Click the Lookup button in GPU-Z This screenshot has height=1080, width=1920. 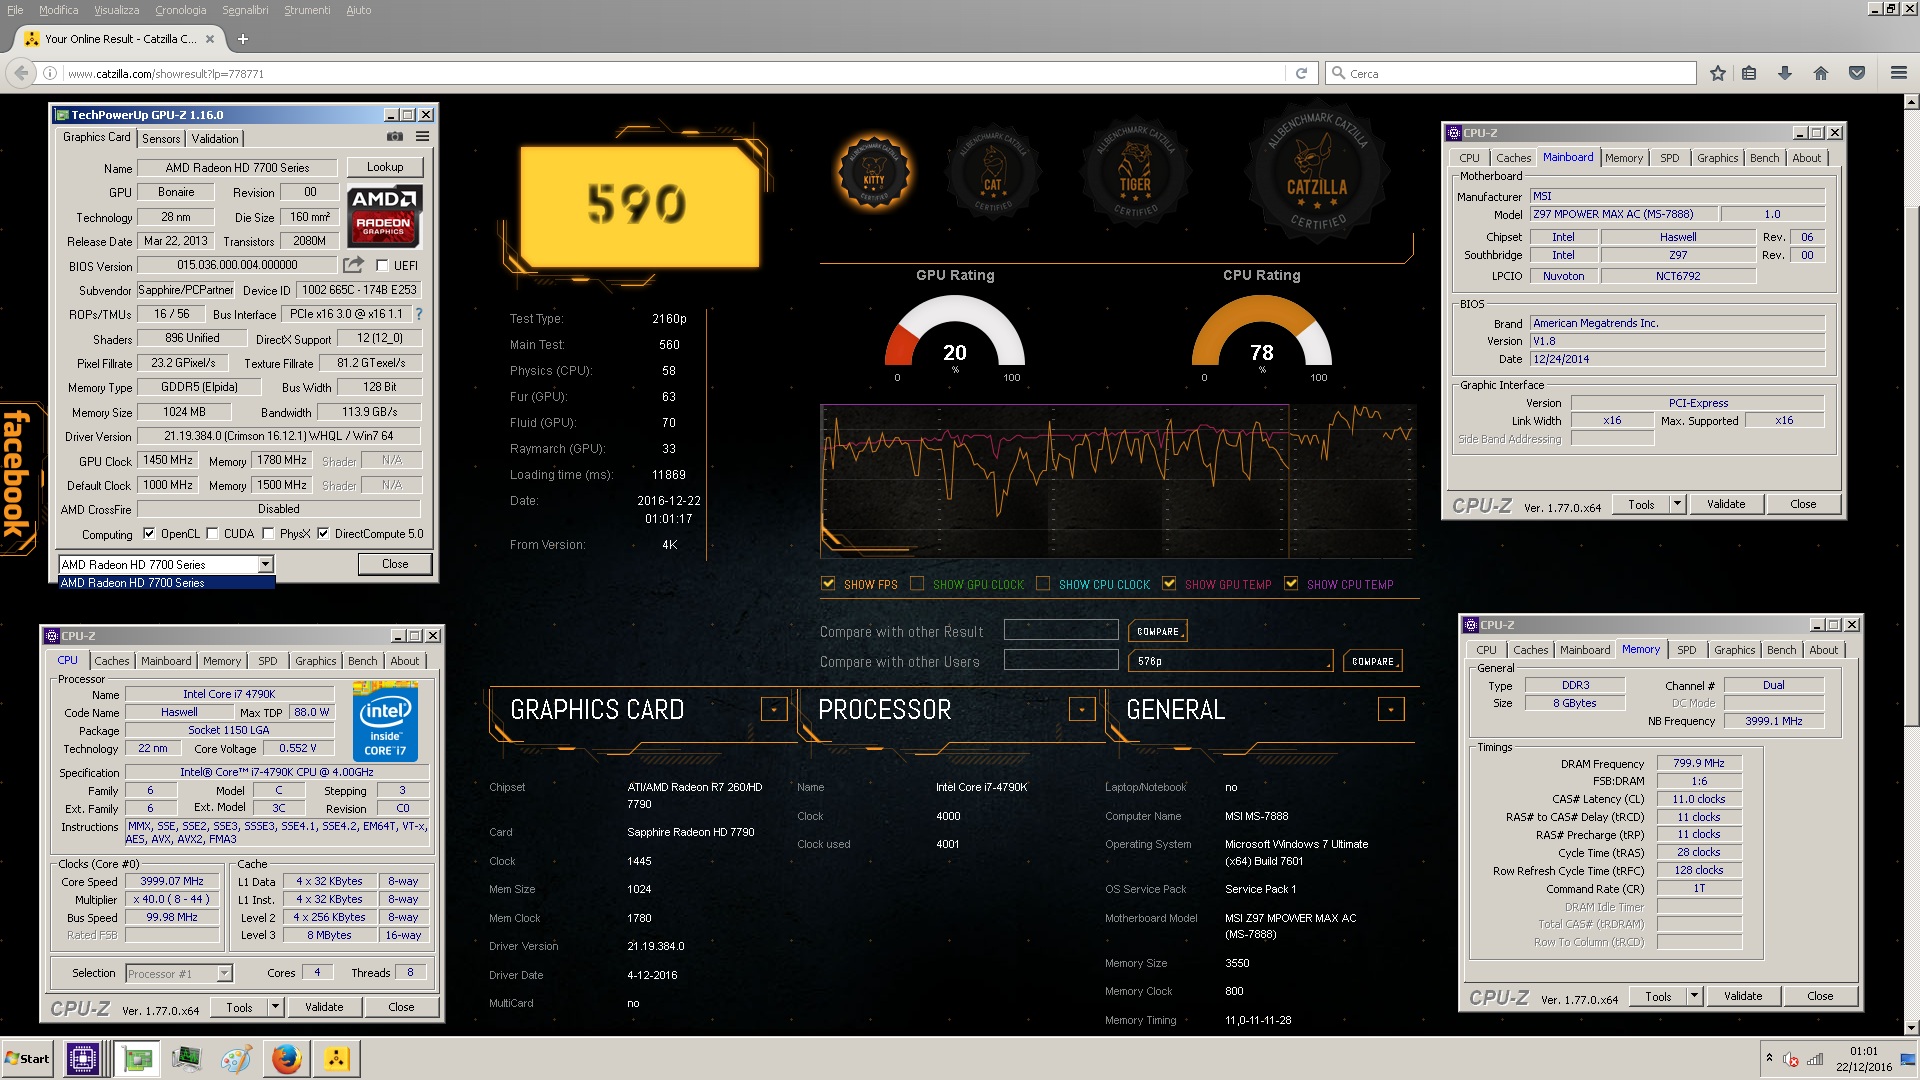pos(385,167)
